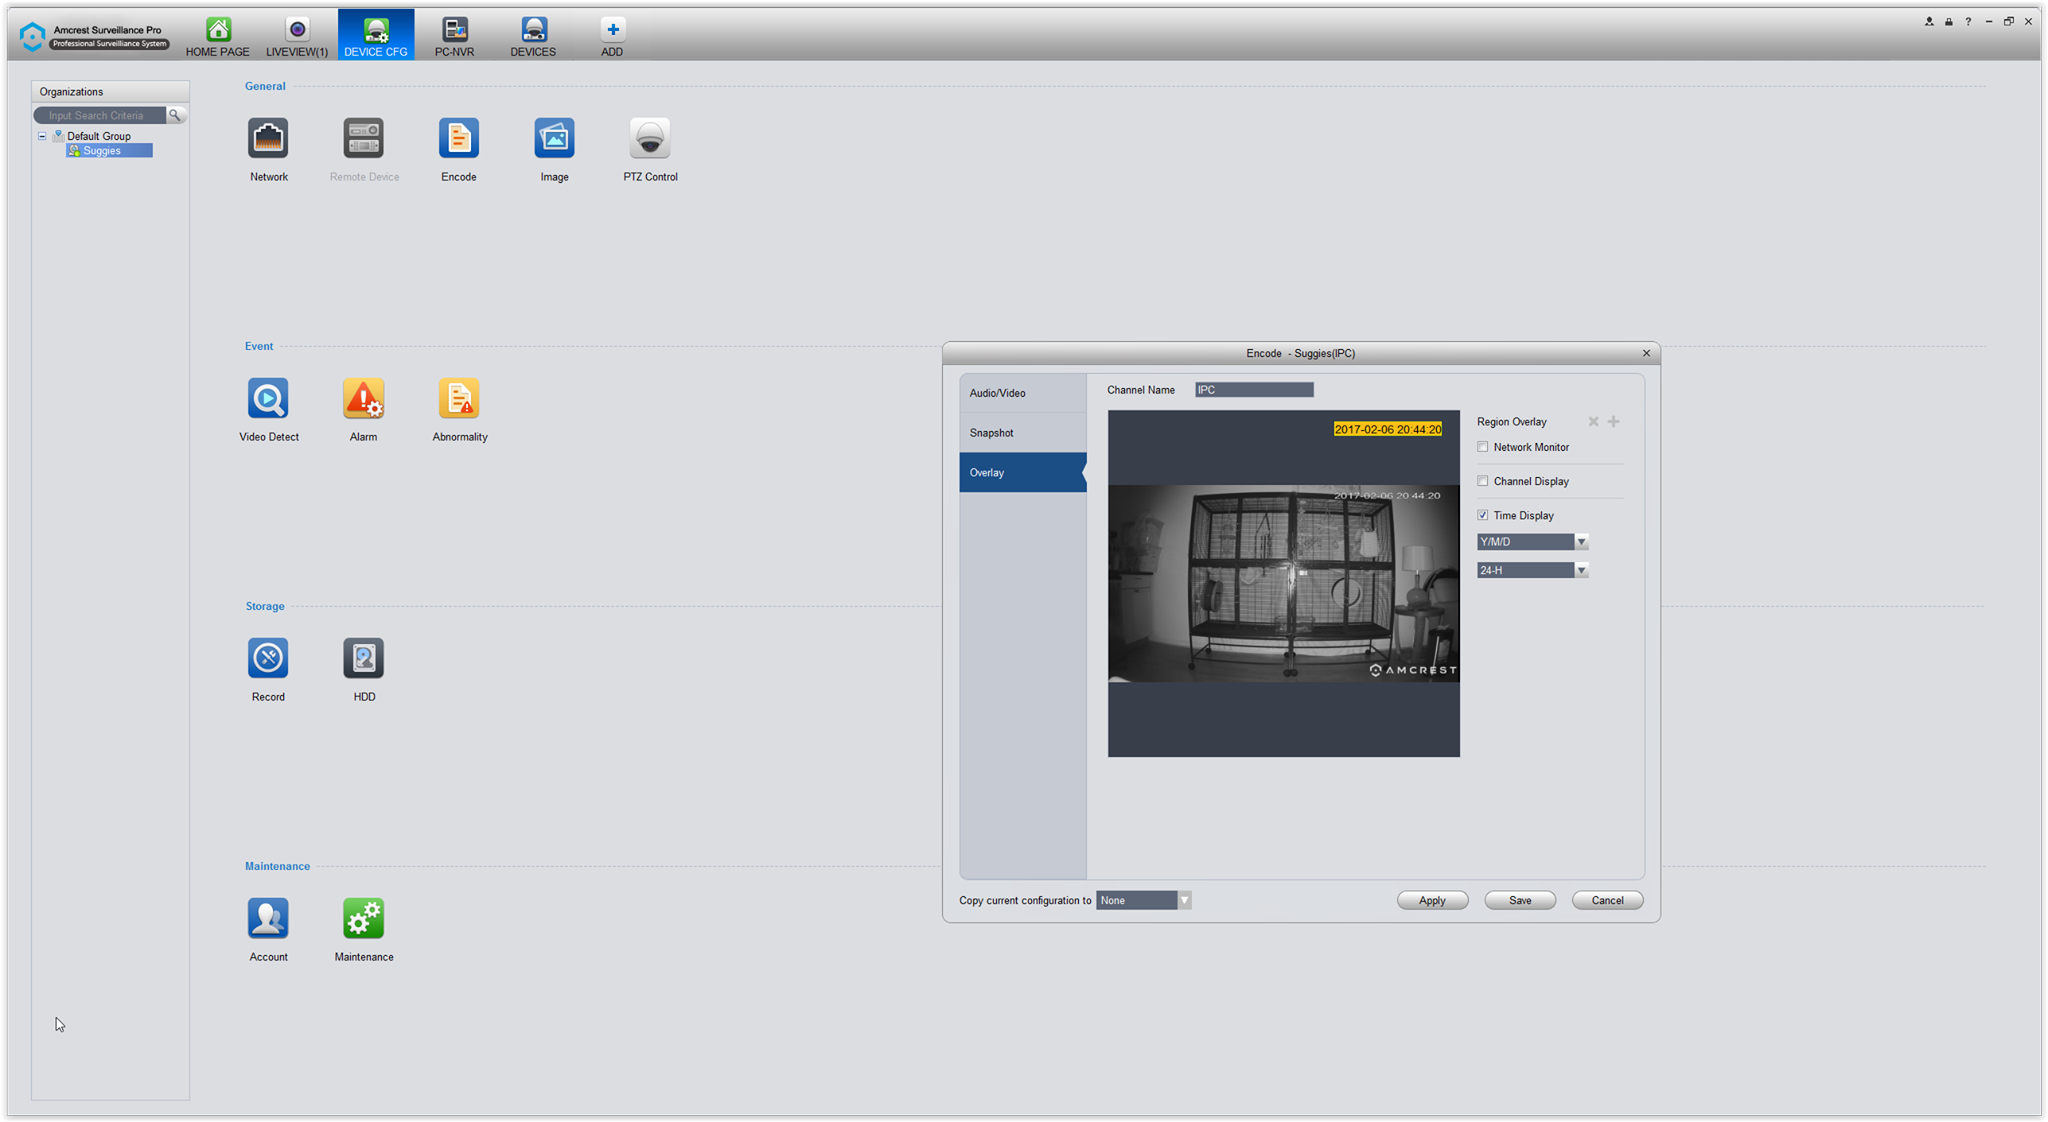Click the lock icon in title bar
Viewport: 2048px width, 1122px height.
tap(1949, 21)
